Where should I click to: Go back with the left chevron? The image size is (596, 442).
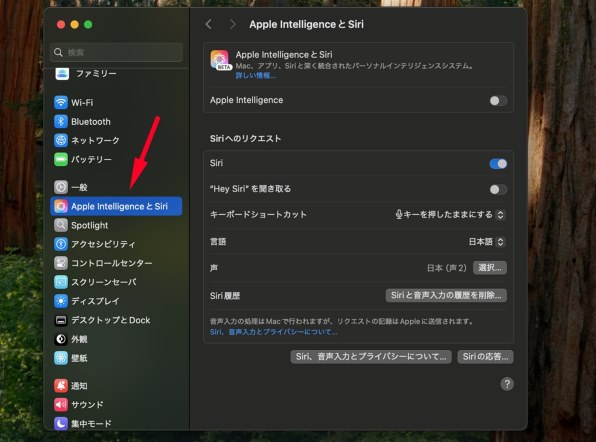pyautogui.click(x=208, y=24)
